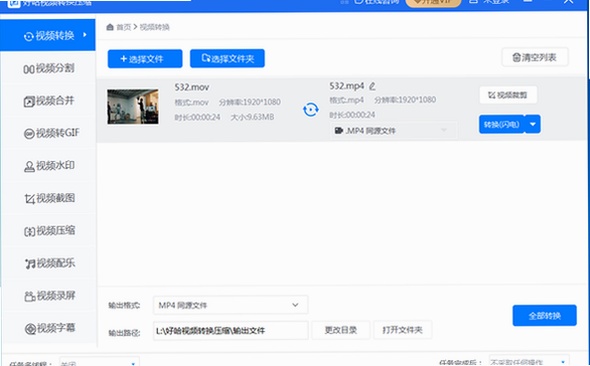Open the 视频字幕 subtitle tool
590x366 pixels.
click(49, 328)
